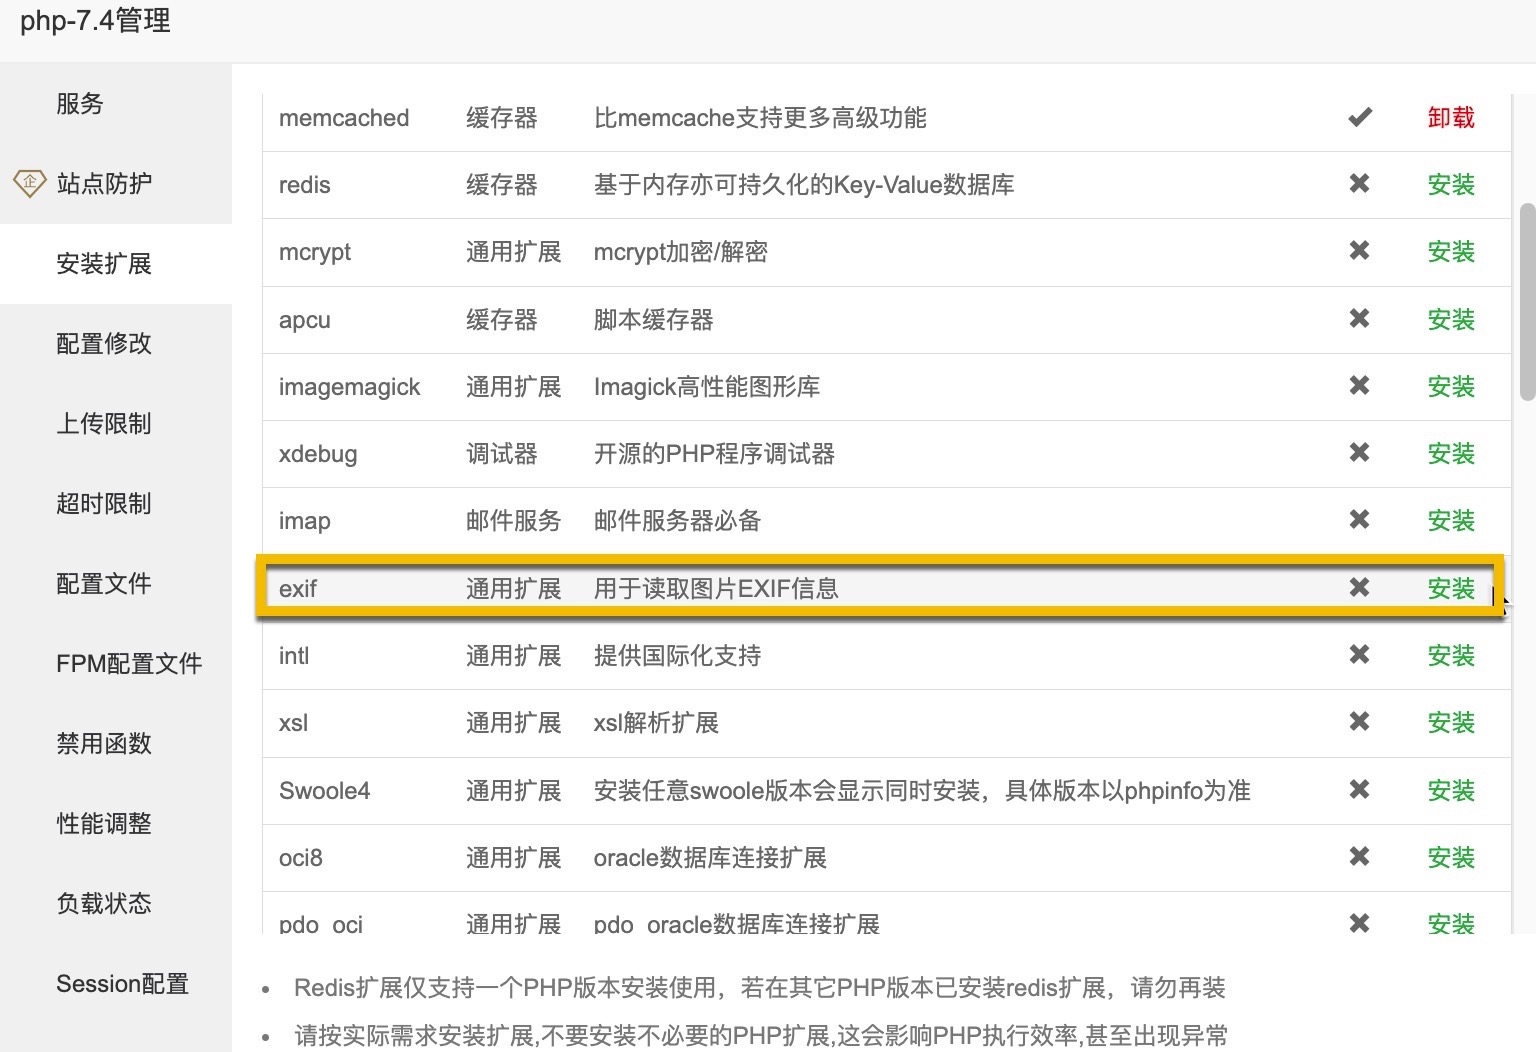Click the memcached extension name
This screenshot has height=1052, width=1536.
(x=344, y=118)
